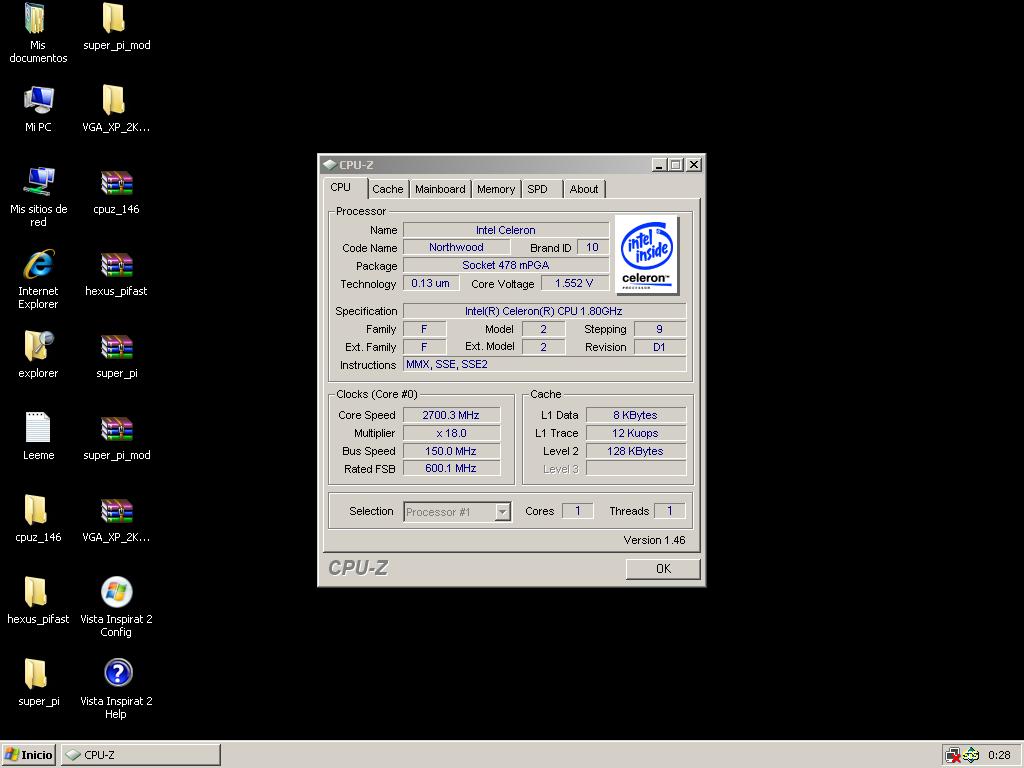Open the explorer search folder icon
Screen dimensions: 1024x768
(38, 355)
